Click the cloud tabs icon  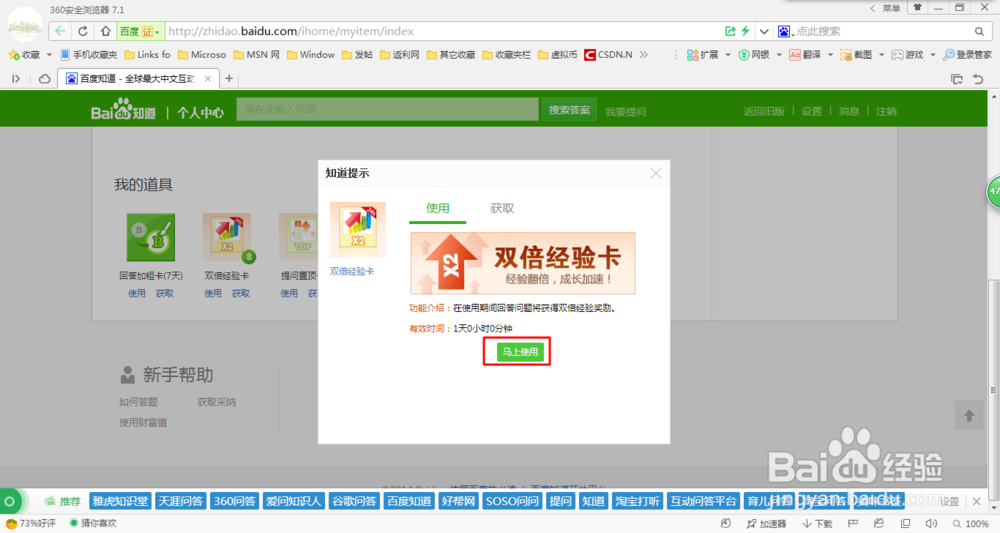click(45, 78)
